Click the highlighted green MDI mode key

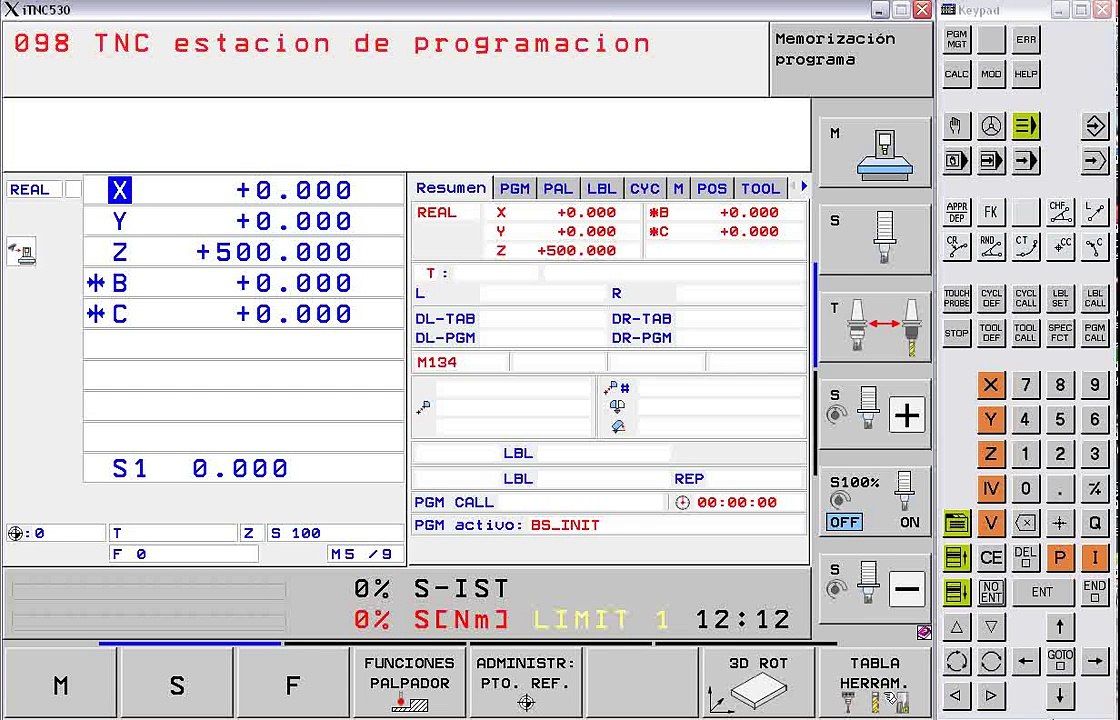(x=1025, y=126)
